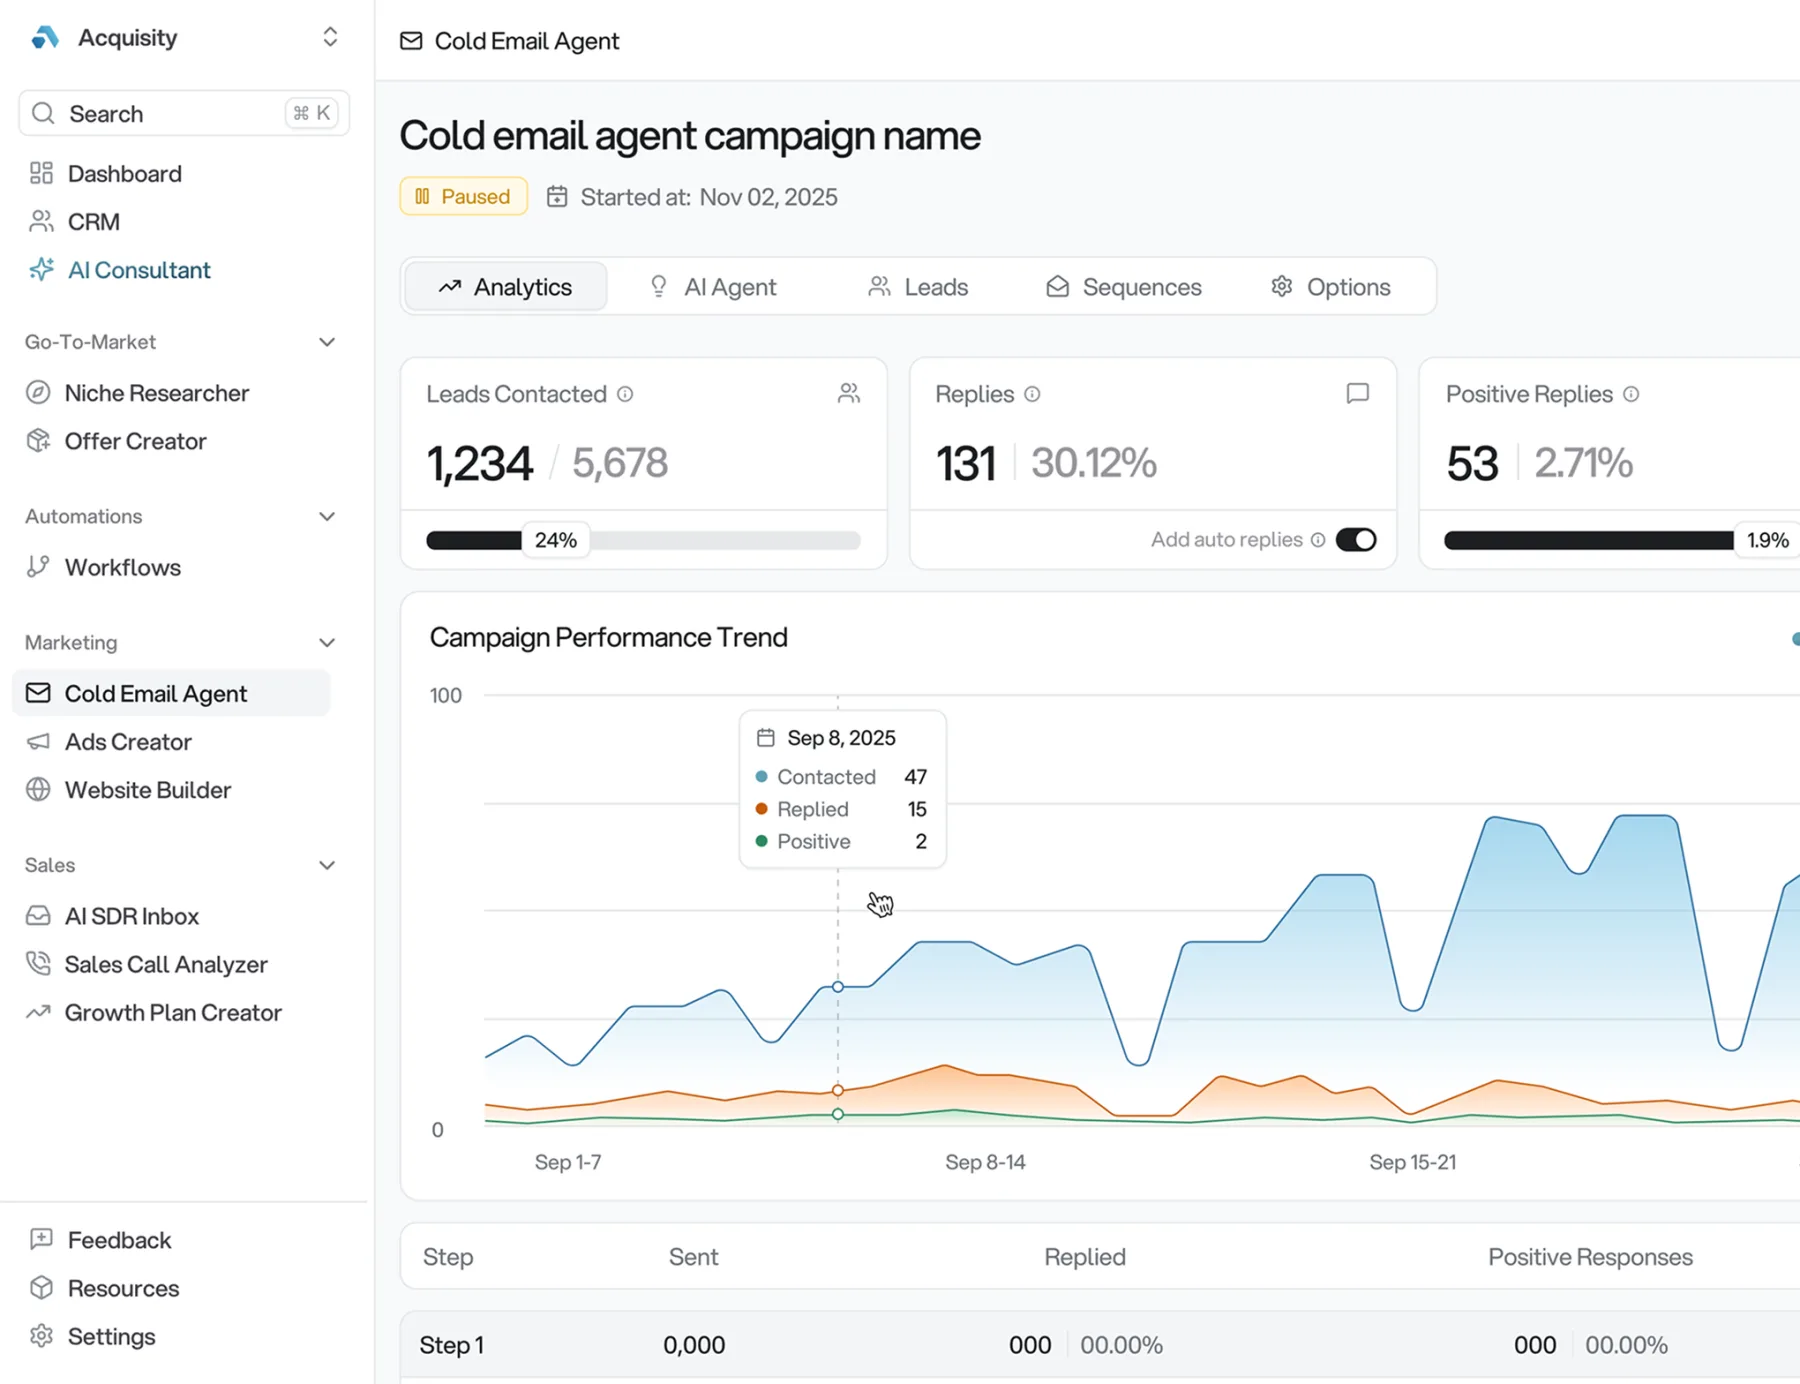
Task: Open Settings at the bottom of sidebar
Action: coord(109,1336)
